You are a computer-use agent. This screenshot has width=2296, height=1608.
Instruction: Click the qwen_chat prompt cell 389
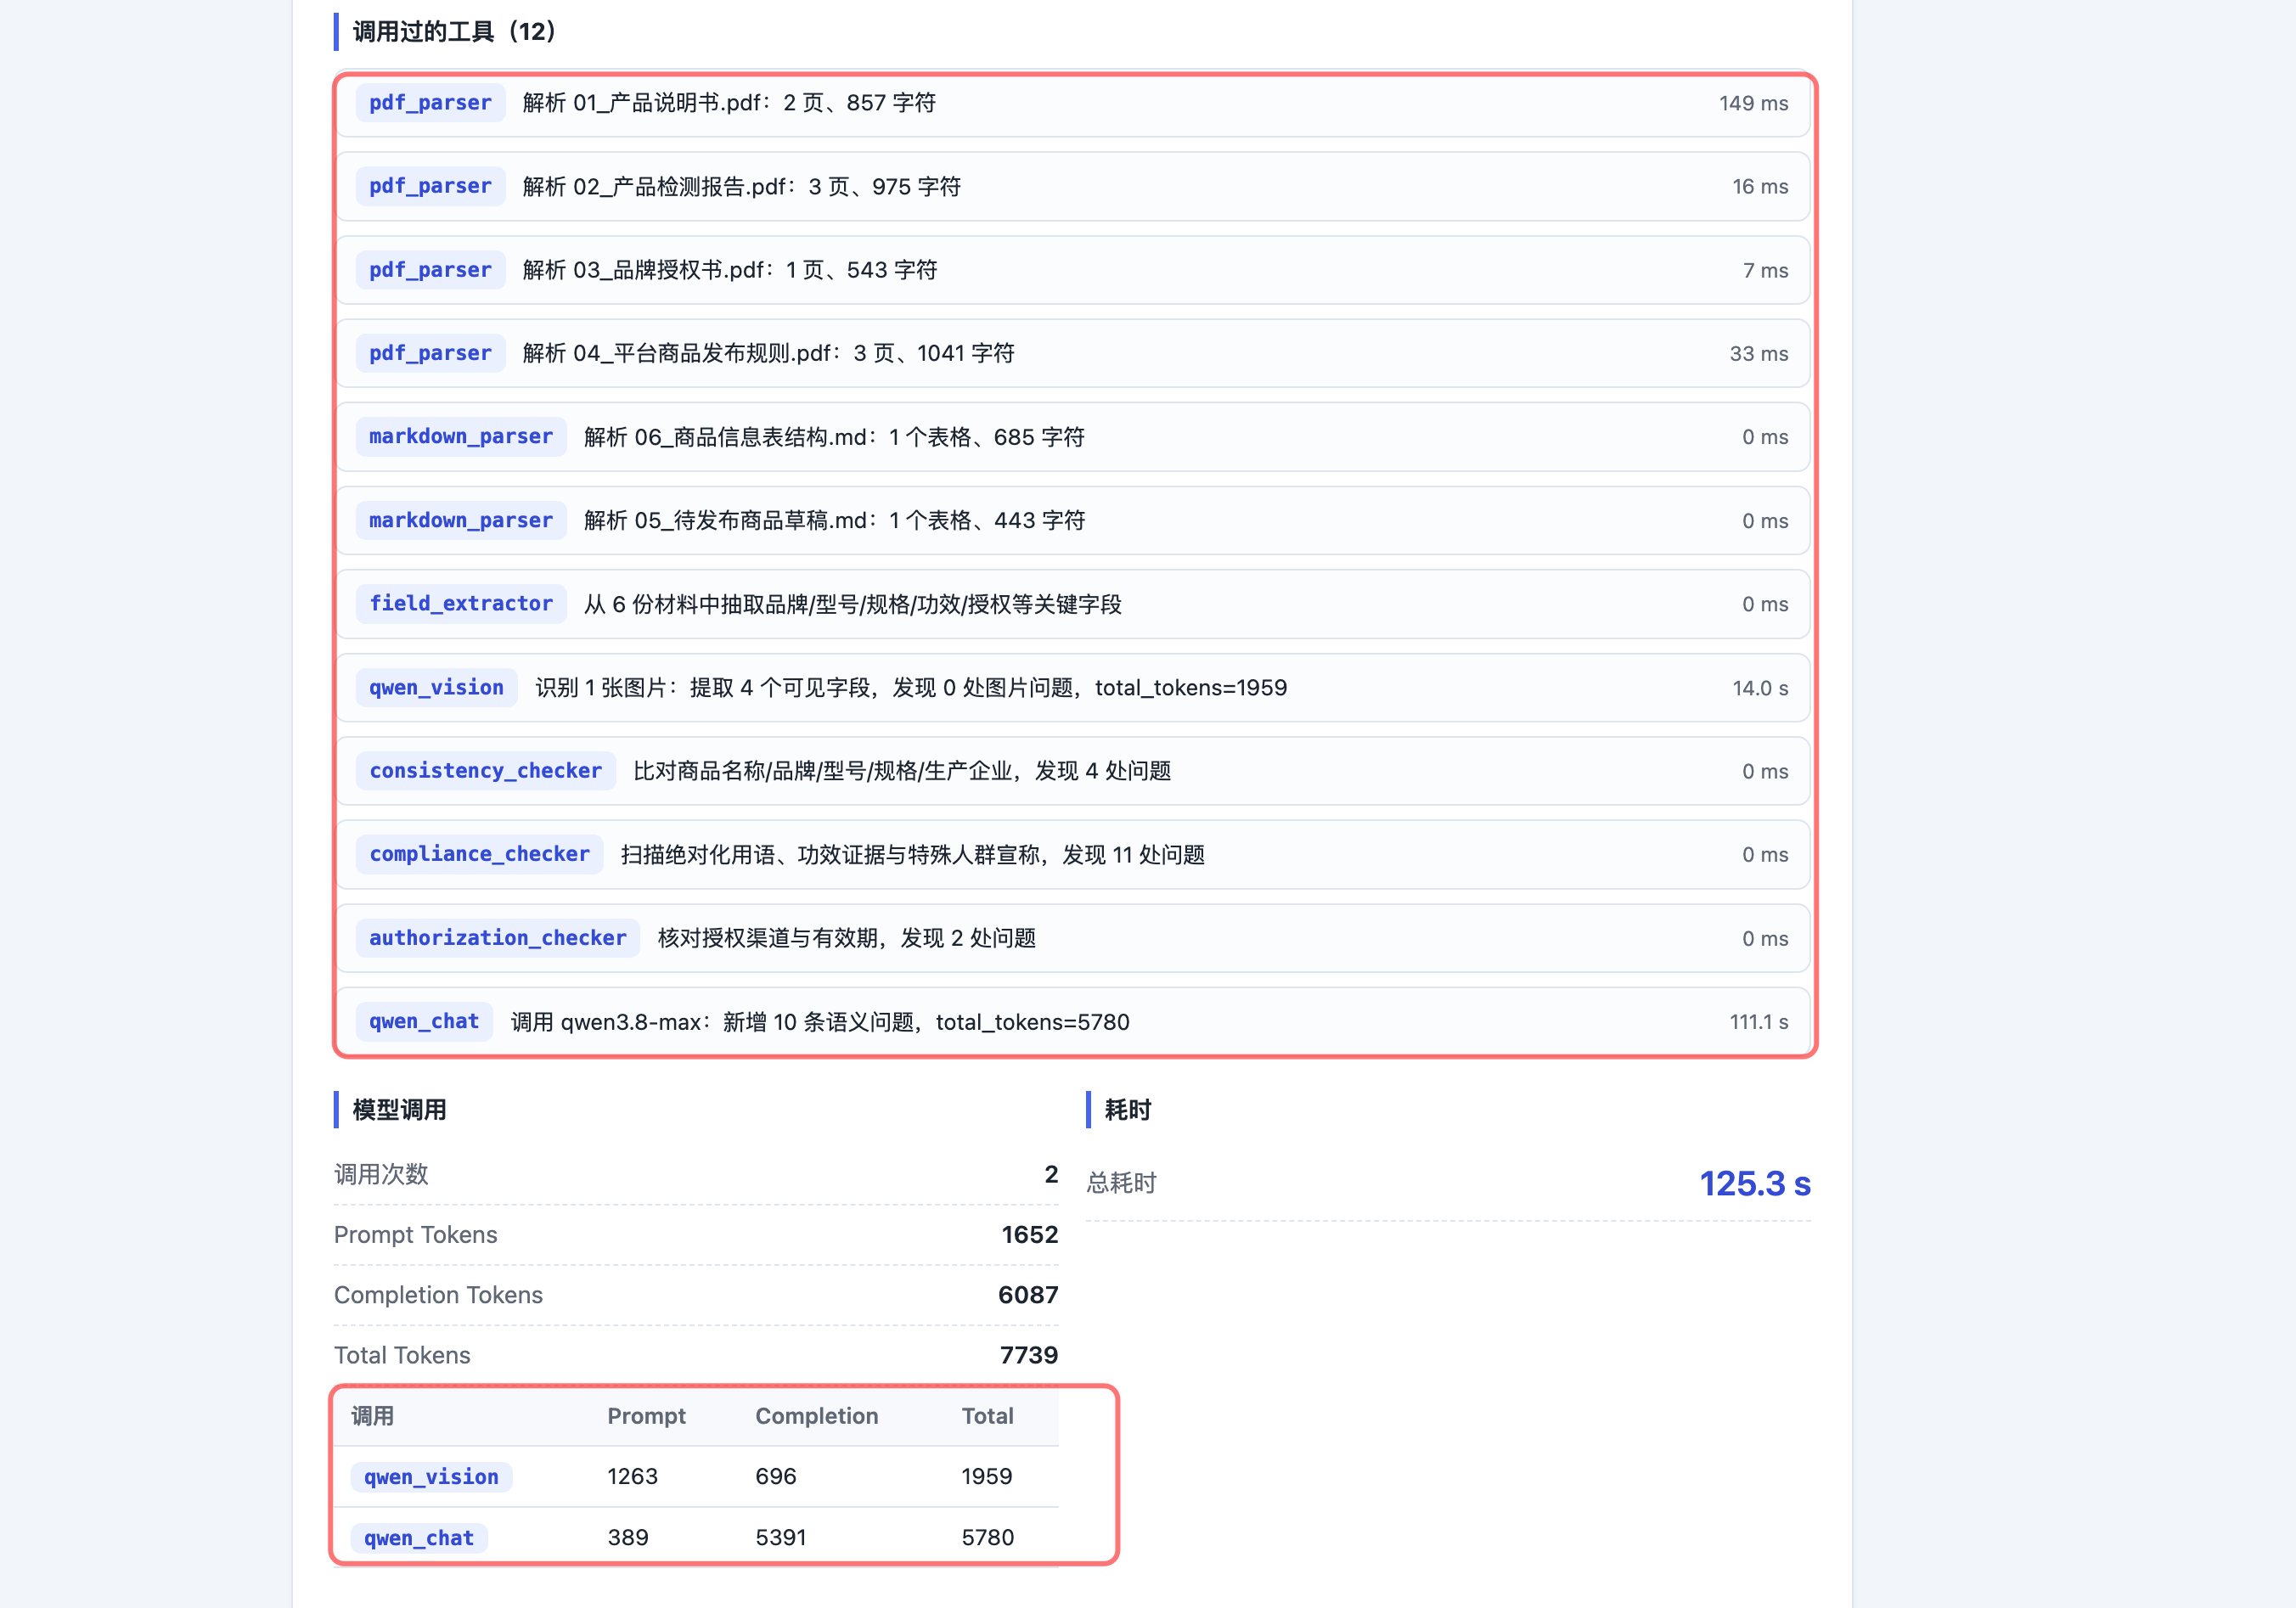(628, 1538)
